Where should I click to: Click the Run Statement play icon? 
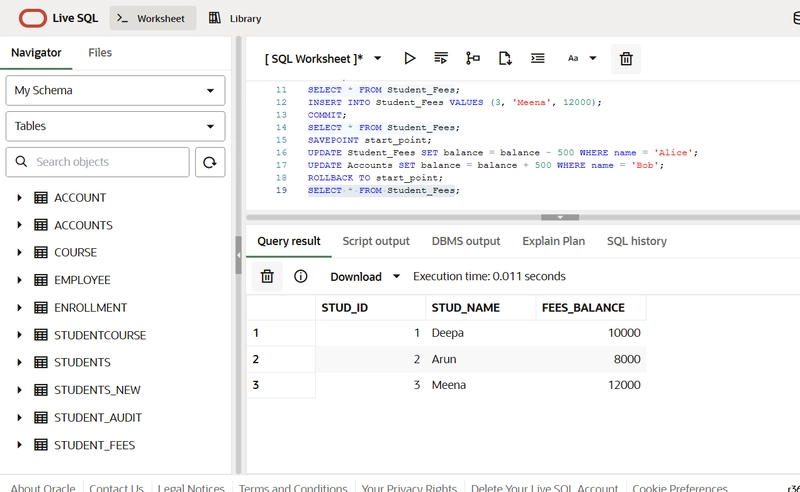tap(409, 59)
